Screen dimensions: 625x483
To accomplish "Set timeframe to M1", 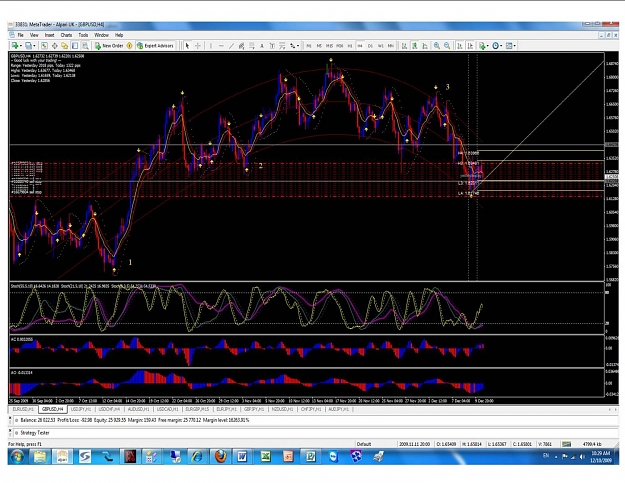I will (309, 46).
